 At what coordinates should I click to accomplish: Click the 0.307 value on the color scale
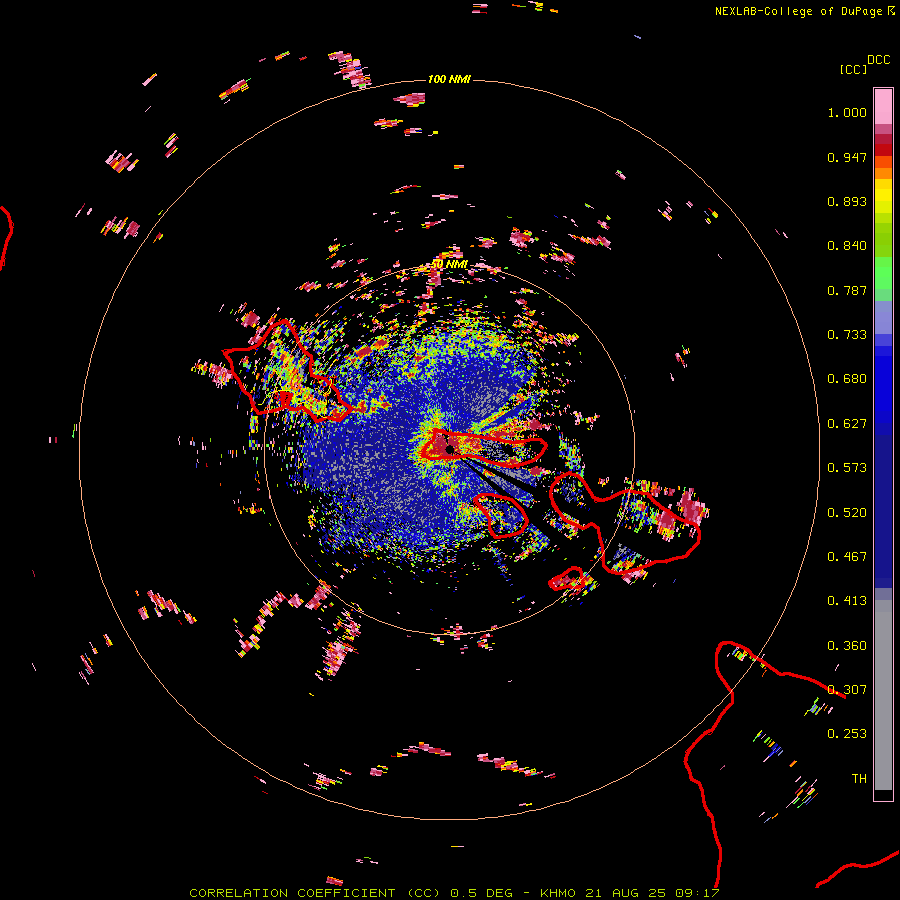coord(847,690)
